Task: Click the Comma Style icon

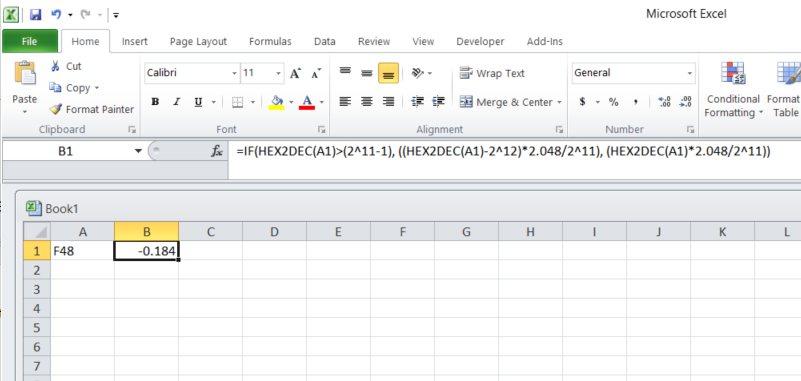Action: pos(635,102)
